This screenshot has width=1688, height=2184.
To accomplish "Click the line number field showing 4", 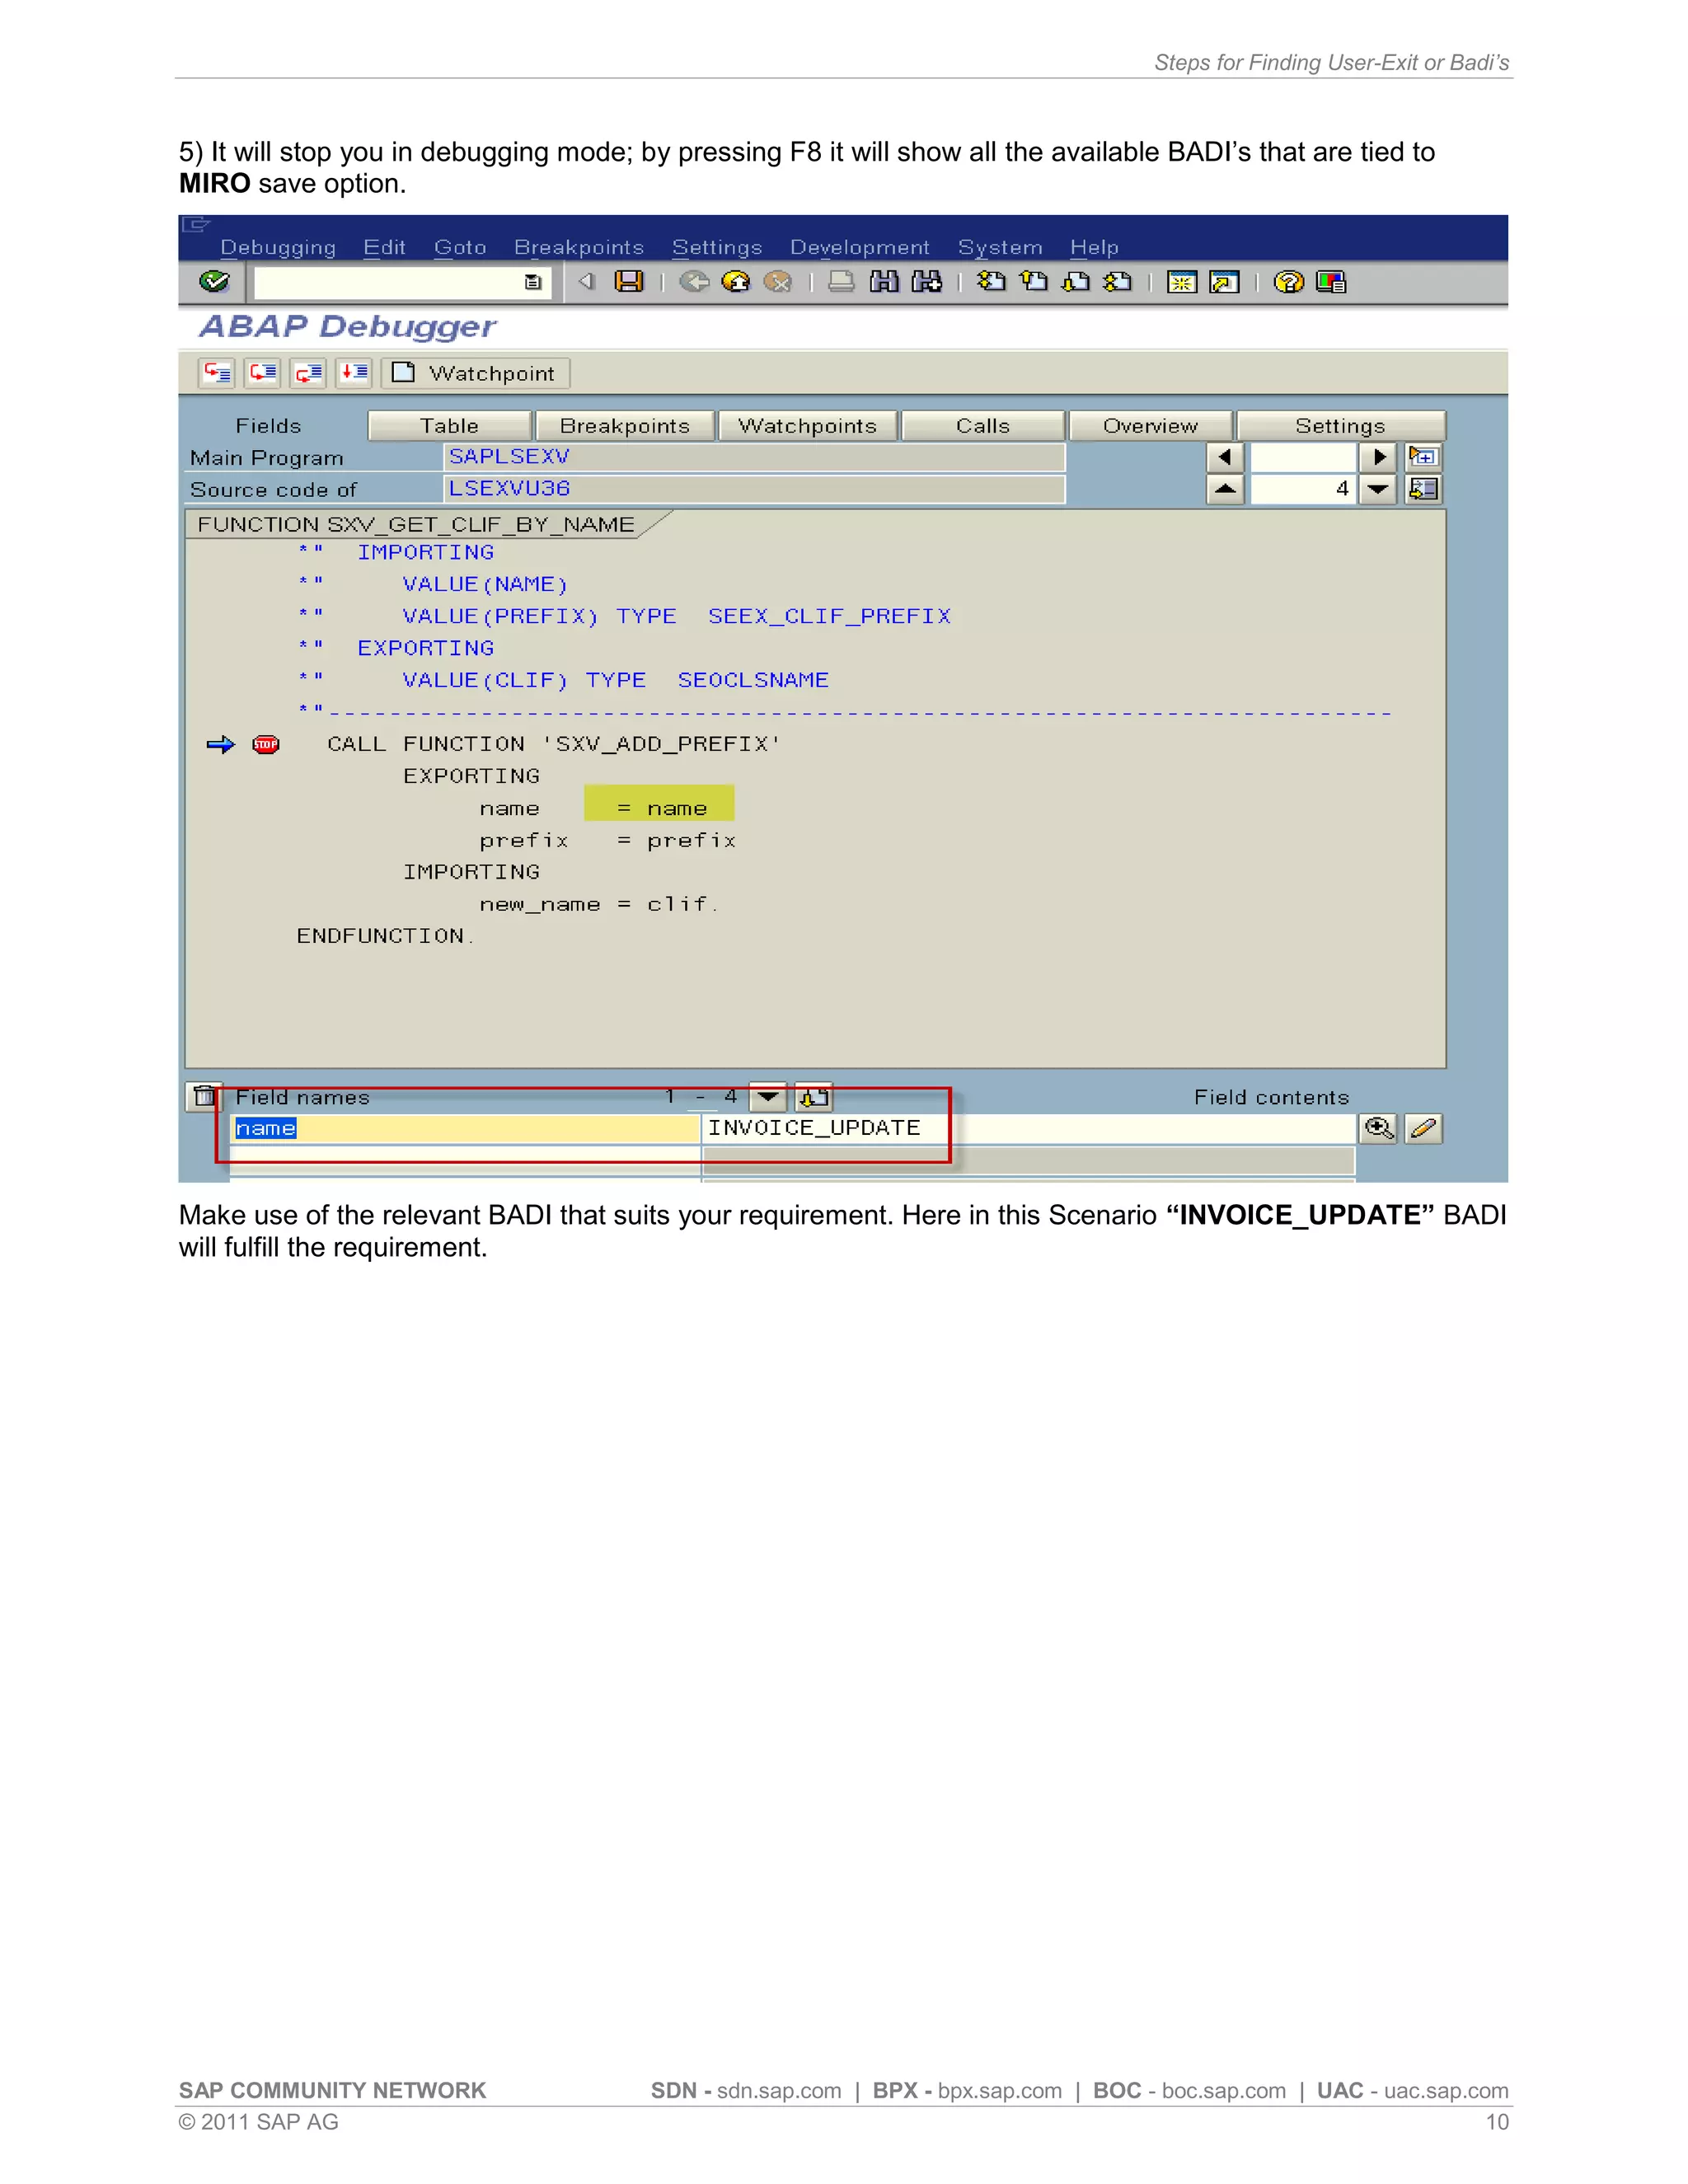I will tap(1302, 489).
